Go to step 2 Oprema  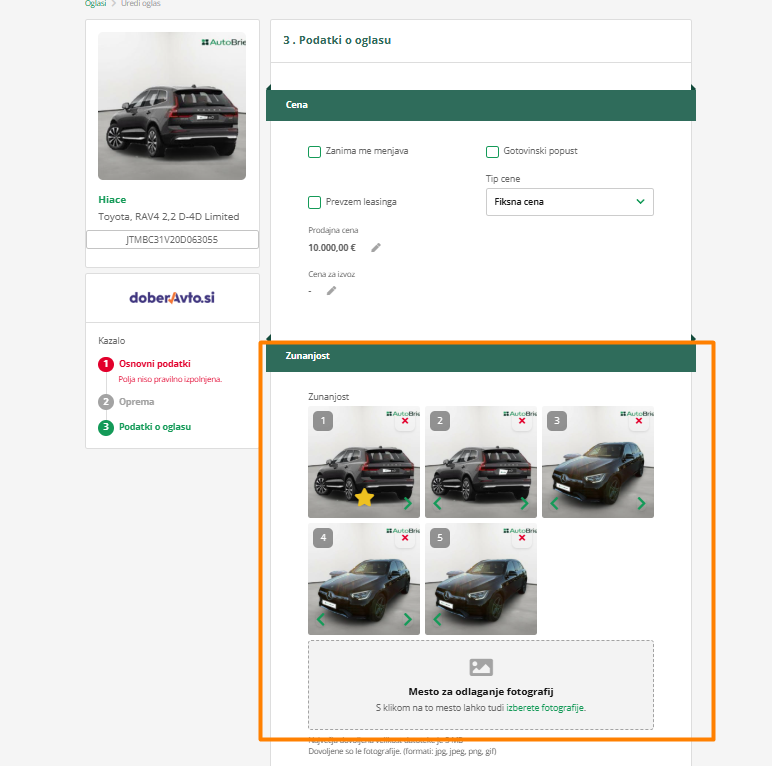tap(136, 402)
